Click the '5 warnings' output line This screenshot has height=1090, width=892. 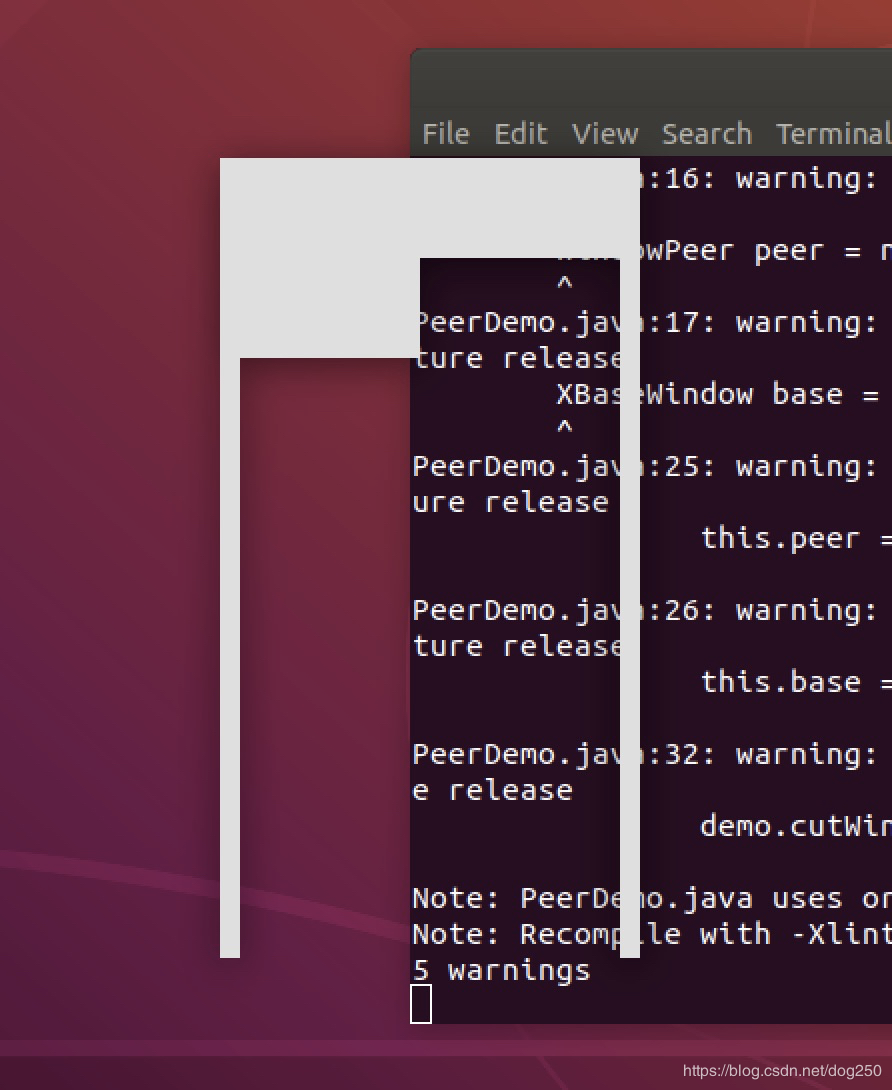pyautogui.click(x=501, y=970)
